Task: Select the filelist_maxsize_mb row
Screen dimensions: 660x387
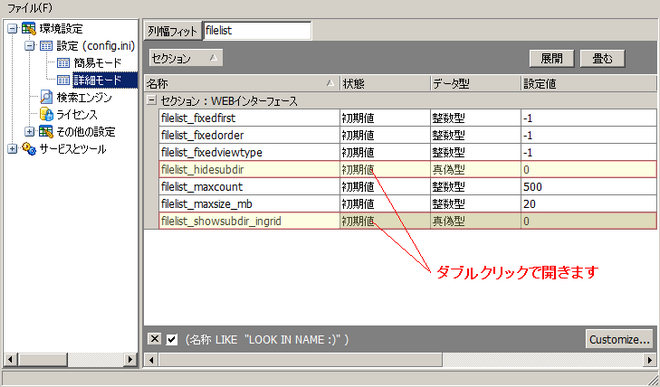Action: (x=407, y=204)
